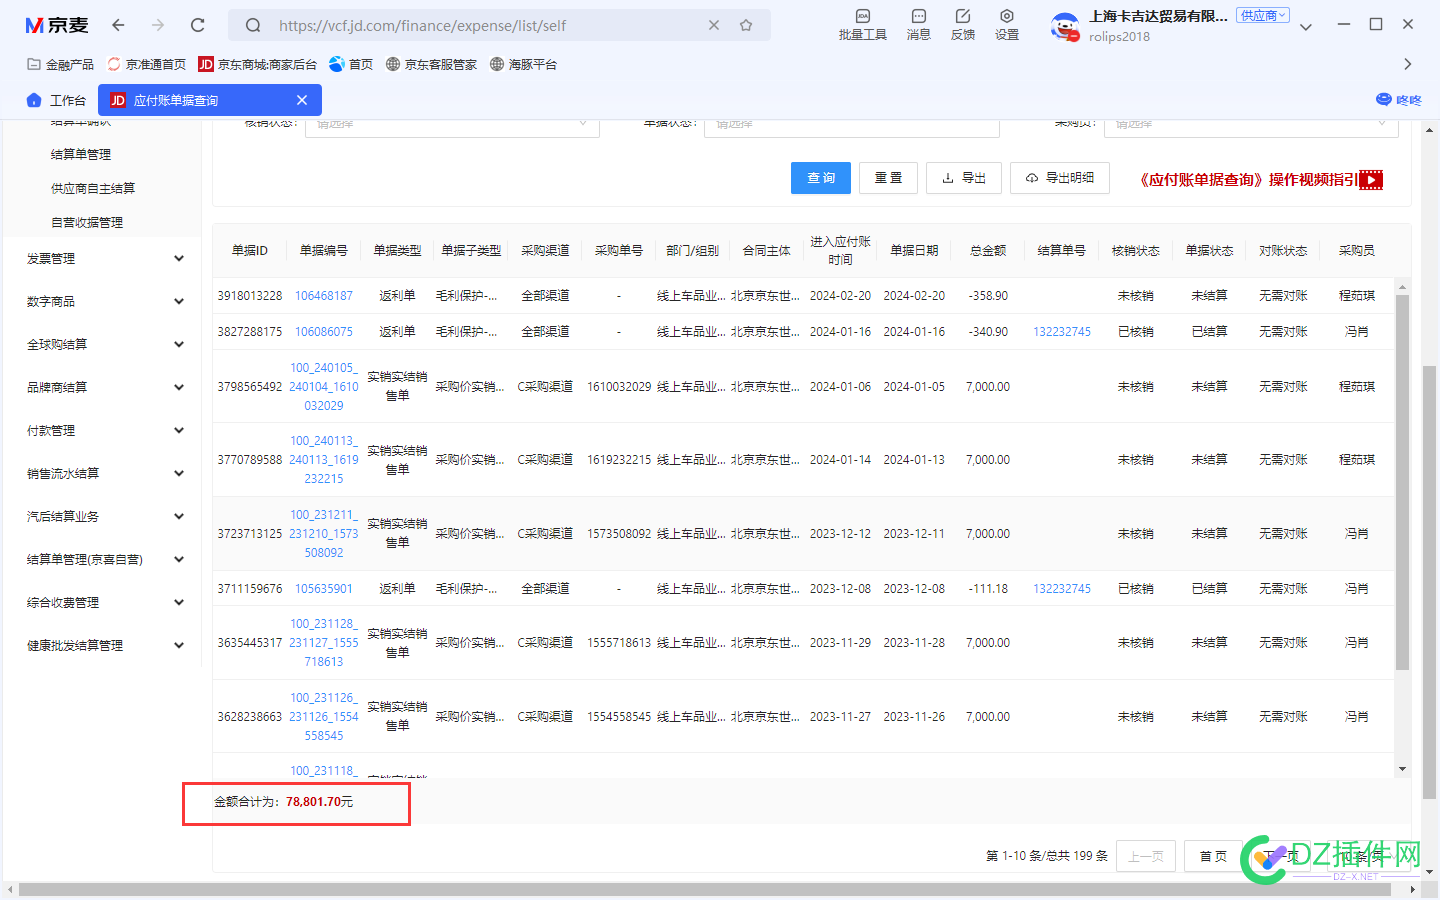
Task: Click the account avatar for rolips2018
Action: [x=1065, y=27]
